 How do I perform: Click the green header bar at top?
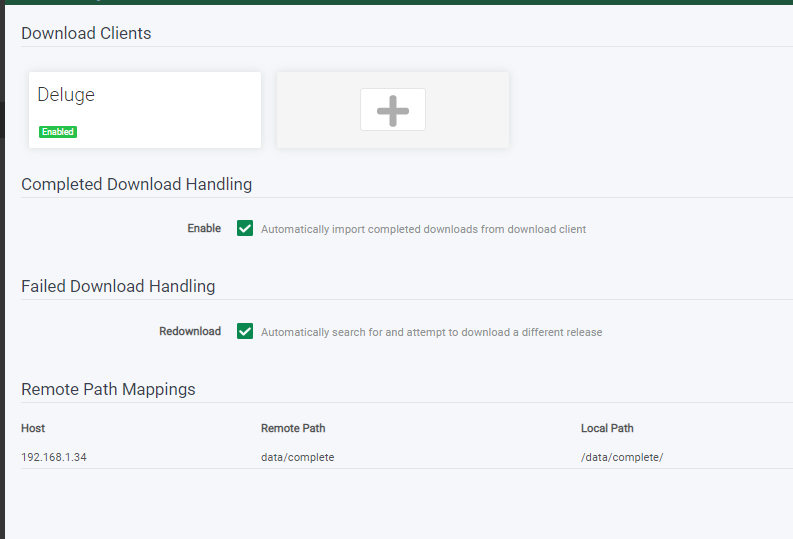(399, 2)
